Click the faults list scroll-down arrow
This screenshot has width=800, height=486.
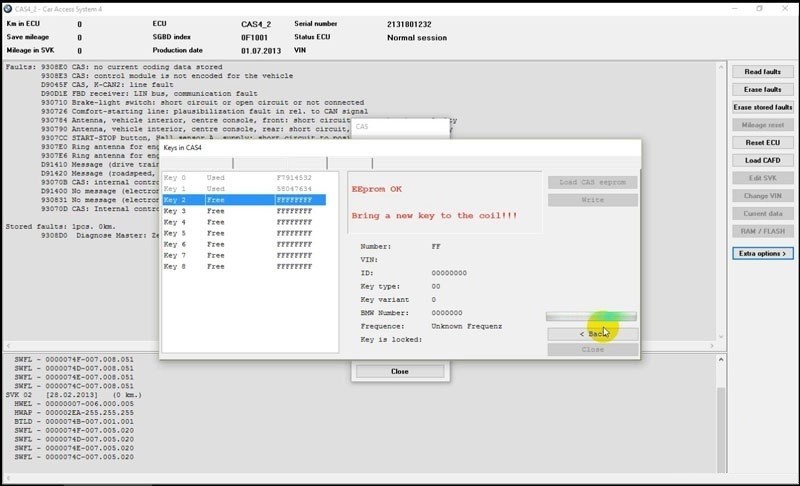(721, 337)
